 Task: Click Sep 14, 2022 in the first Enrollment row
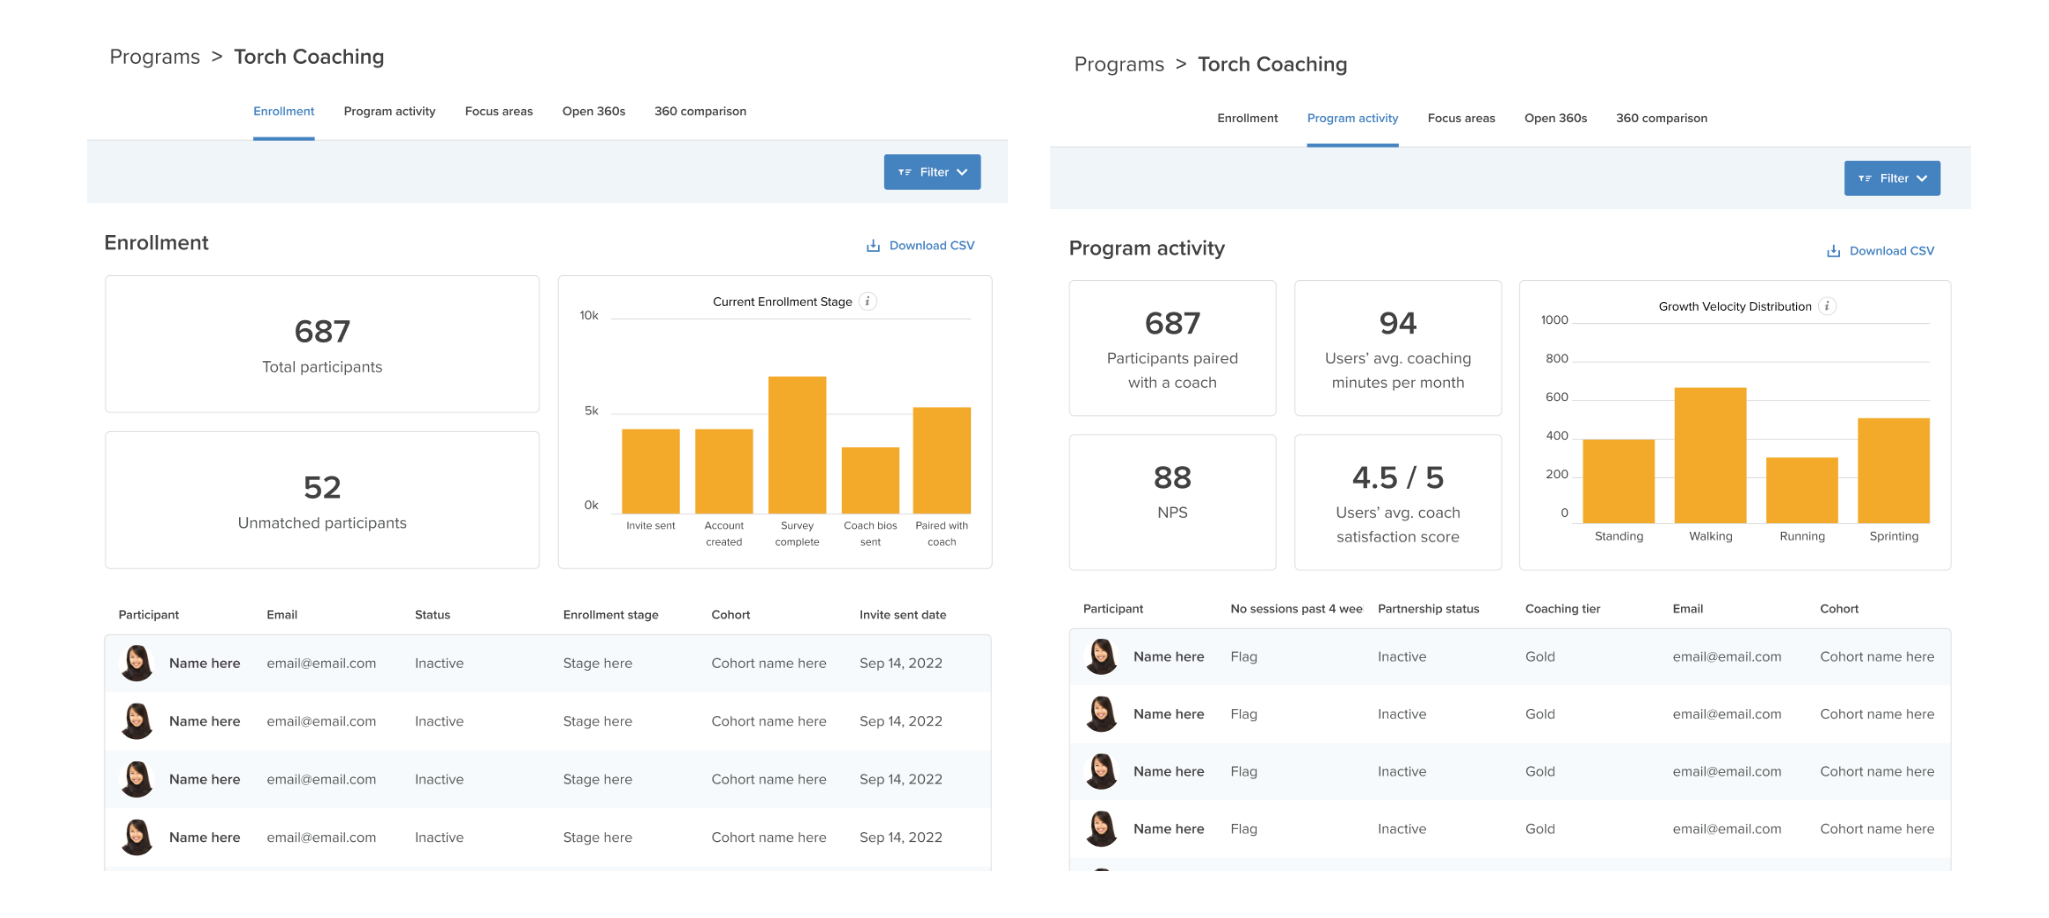(x=901, y=663)
